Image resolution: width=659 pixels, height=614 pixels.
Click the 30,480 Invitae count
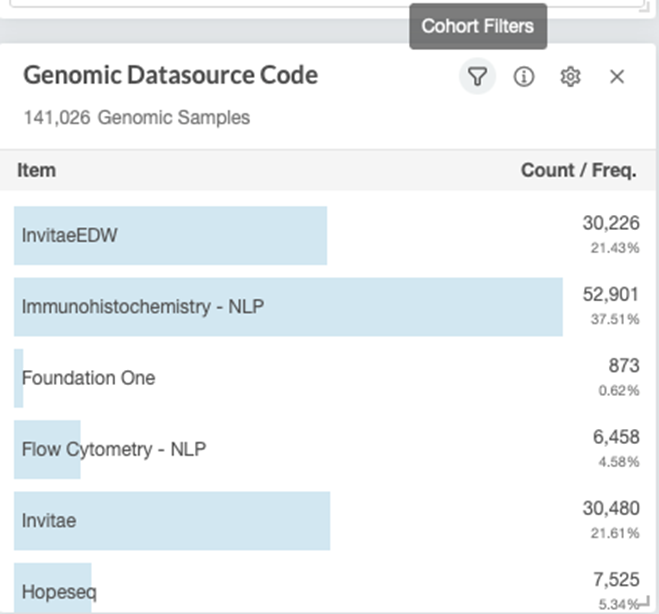tap(611, 508)
